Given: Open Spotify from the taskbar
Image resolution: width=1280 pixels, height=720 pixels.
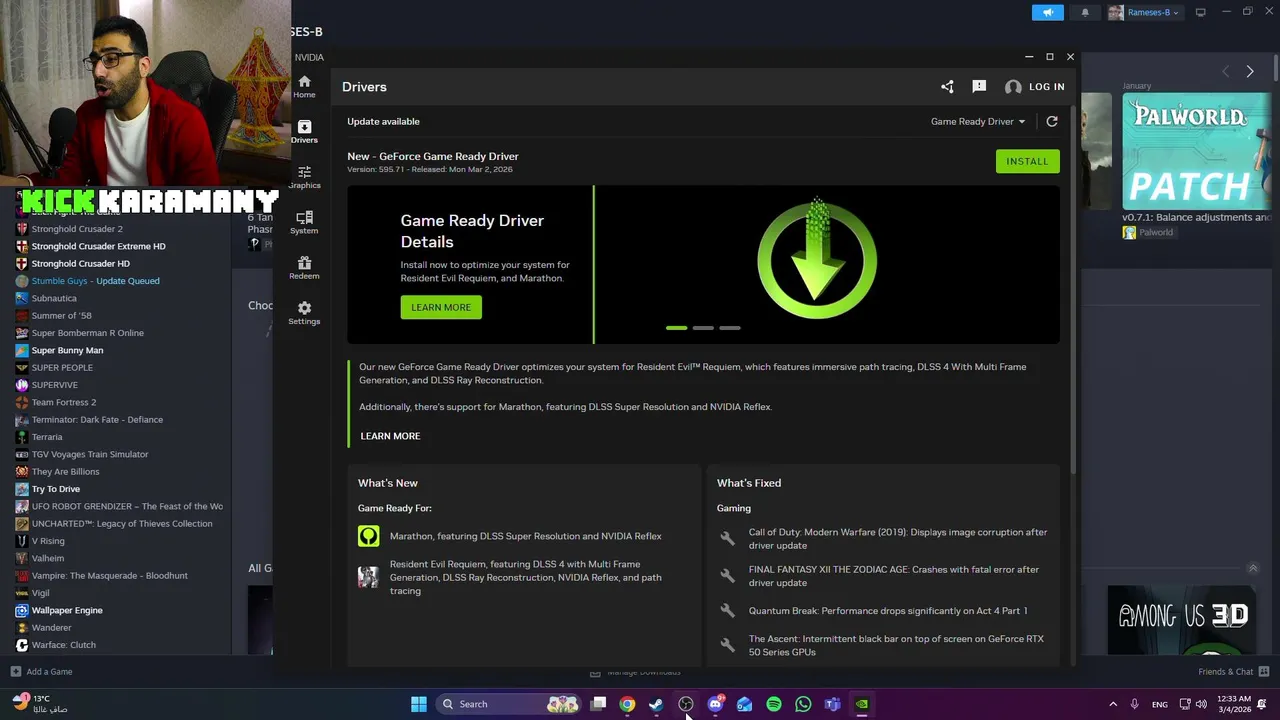Looking at the screenshot, I should (774, 704).
